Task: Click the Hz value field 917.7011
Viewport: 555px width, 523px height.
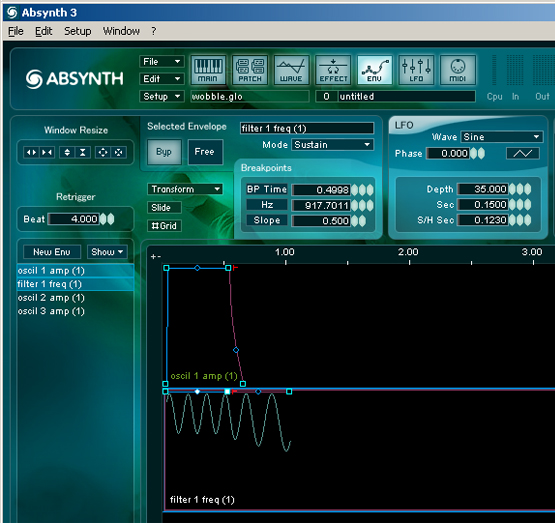Action: coord(321,205)
